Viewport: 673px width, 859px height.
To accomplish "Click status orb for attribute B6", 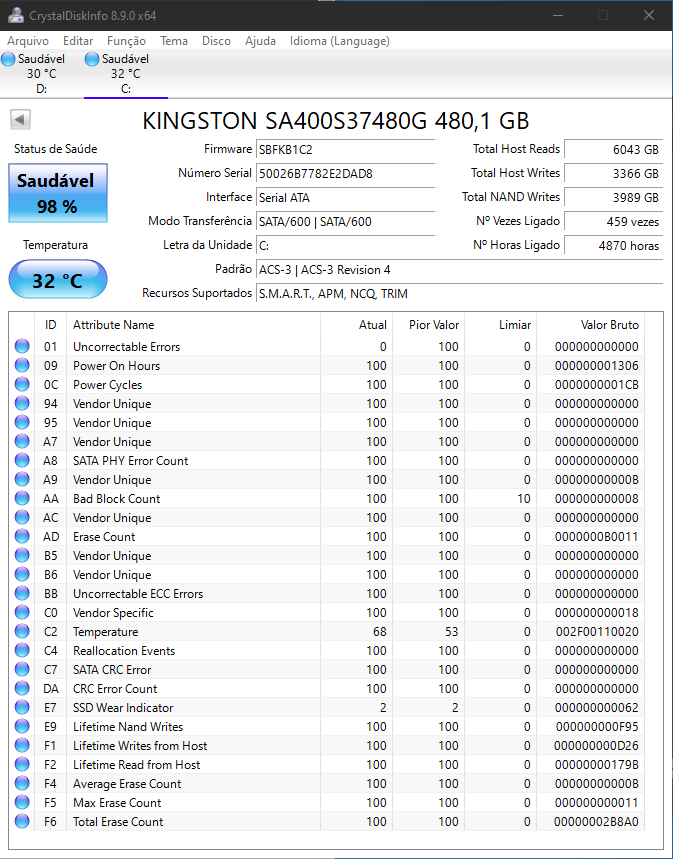I will 22,574.
